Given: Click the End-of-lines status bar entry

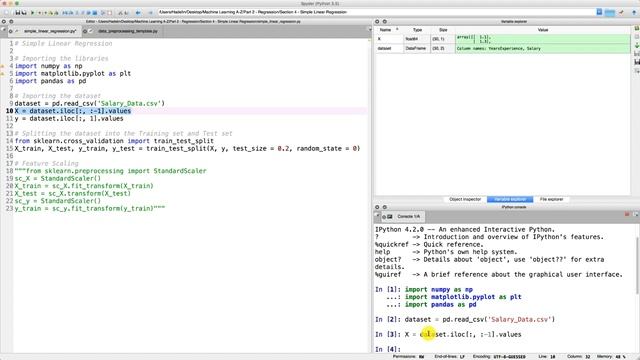Looking at the screenshot, I should click(449, 357).
